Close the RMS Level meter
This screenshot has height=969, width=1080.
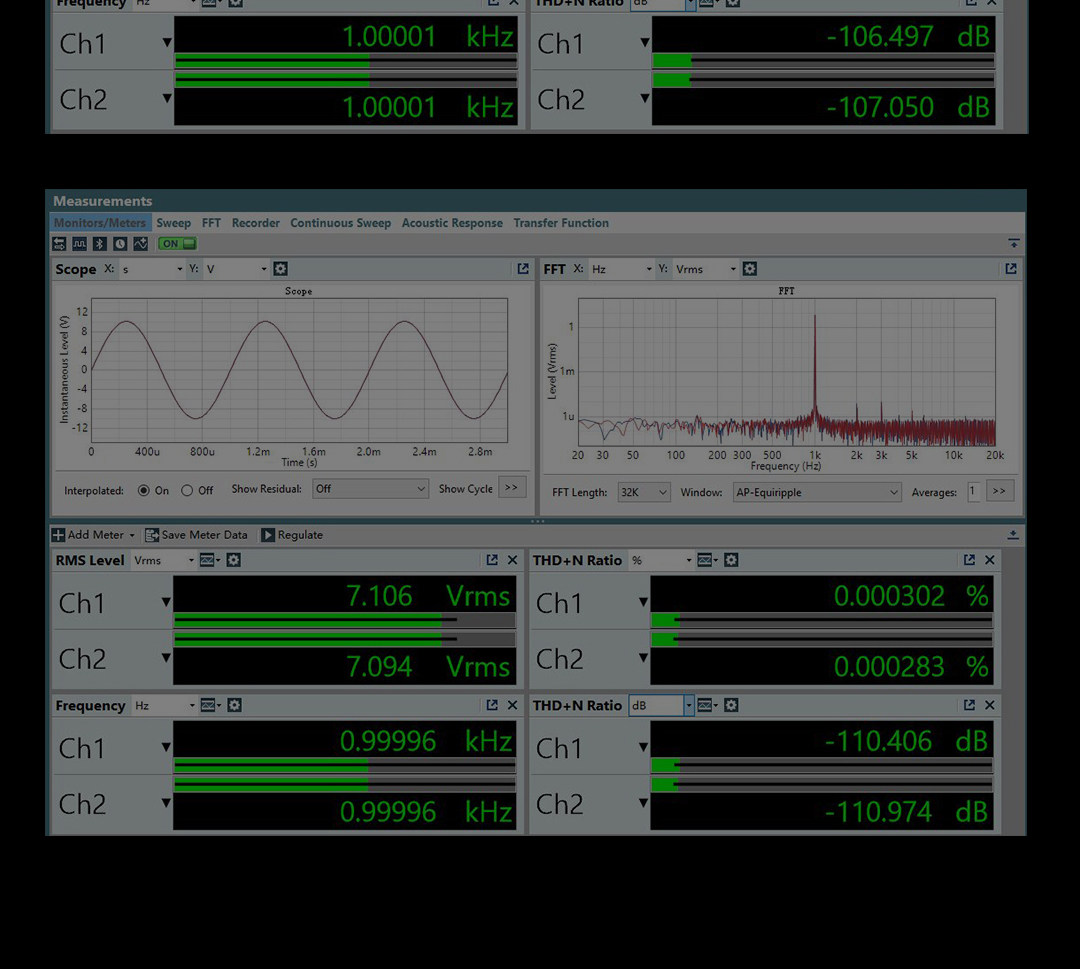(512, 560)
